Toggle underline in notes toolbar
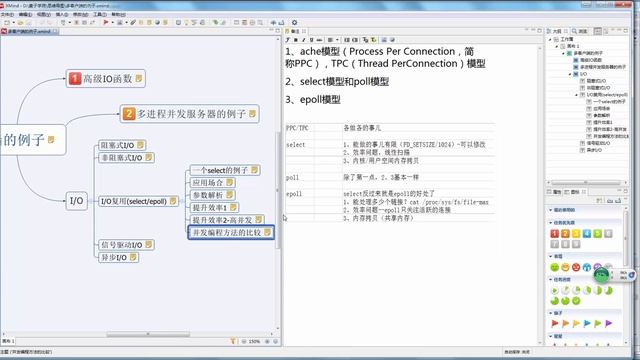 click(311, 40)
